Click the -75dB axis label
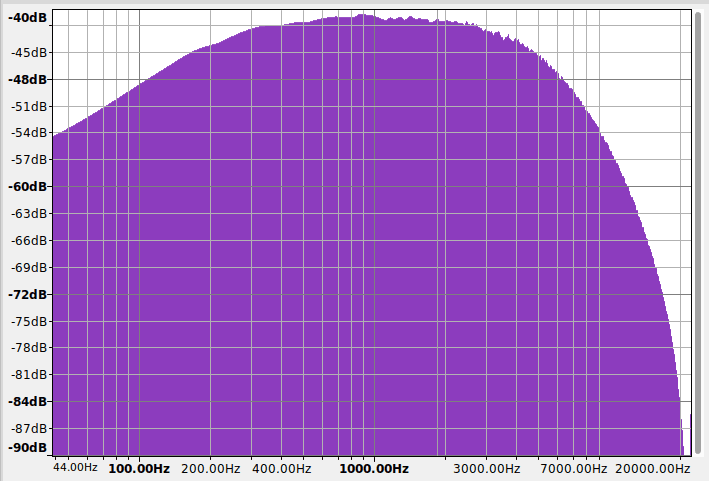The height and width of the screenshot is (481, 709). [x=29, y=321]
